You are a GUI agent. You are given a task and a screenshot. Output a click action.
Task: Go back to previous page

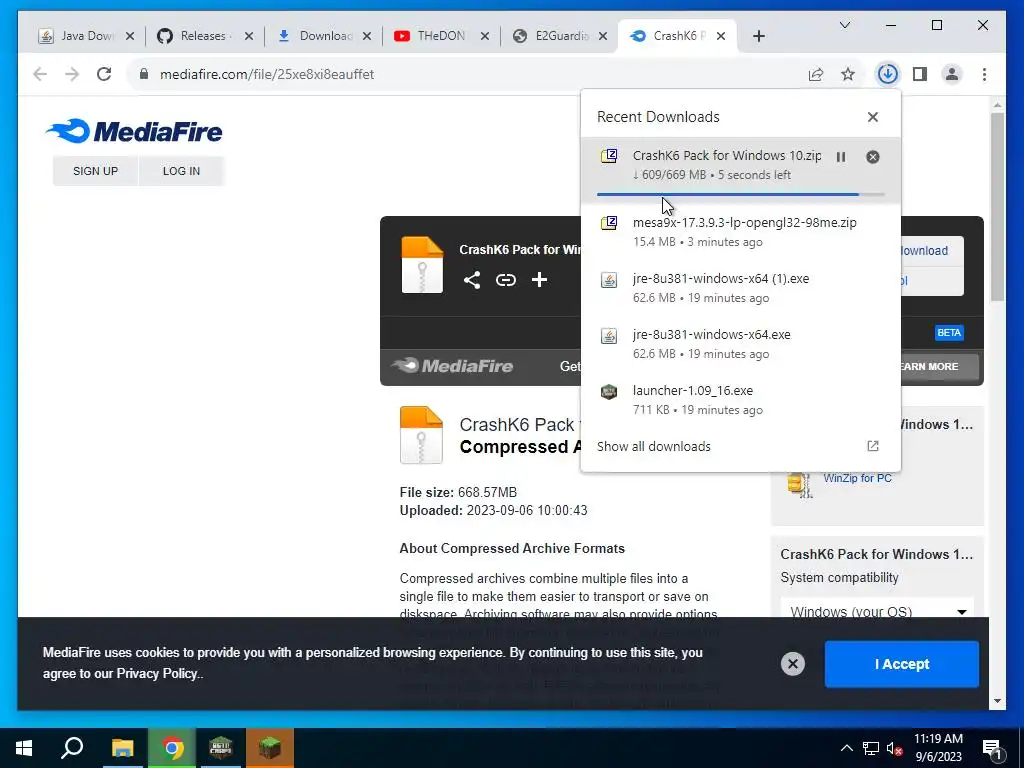[x=40, y=74]
